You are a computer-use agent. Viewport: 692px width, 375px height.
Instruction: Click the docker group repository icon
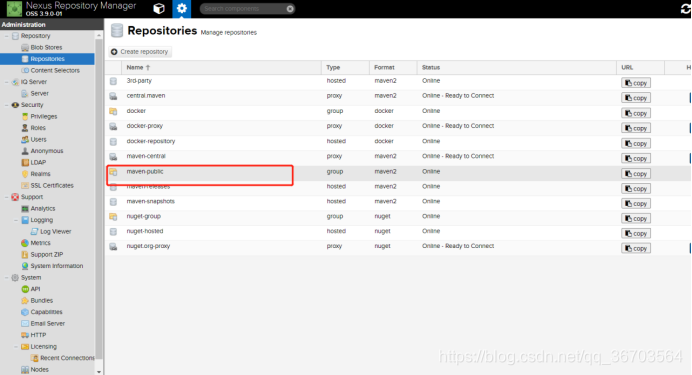point(113,111)
